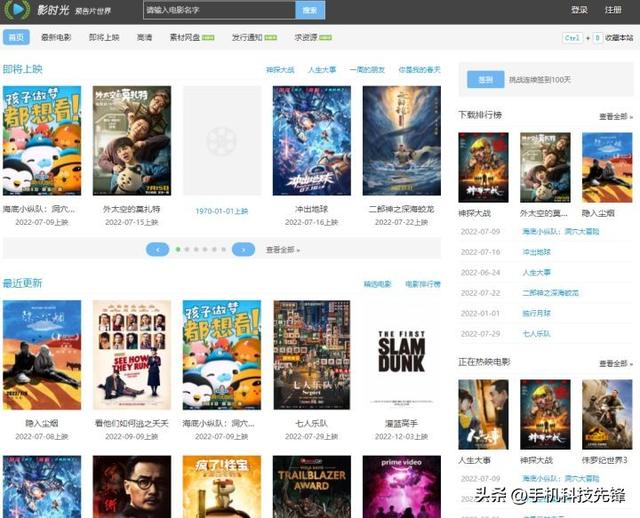Select the first green carousel dot

click(178, 249)
